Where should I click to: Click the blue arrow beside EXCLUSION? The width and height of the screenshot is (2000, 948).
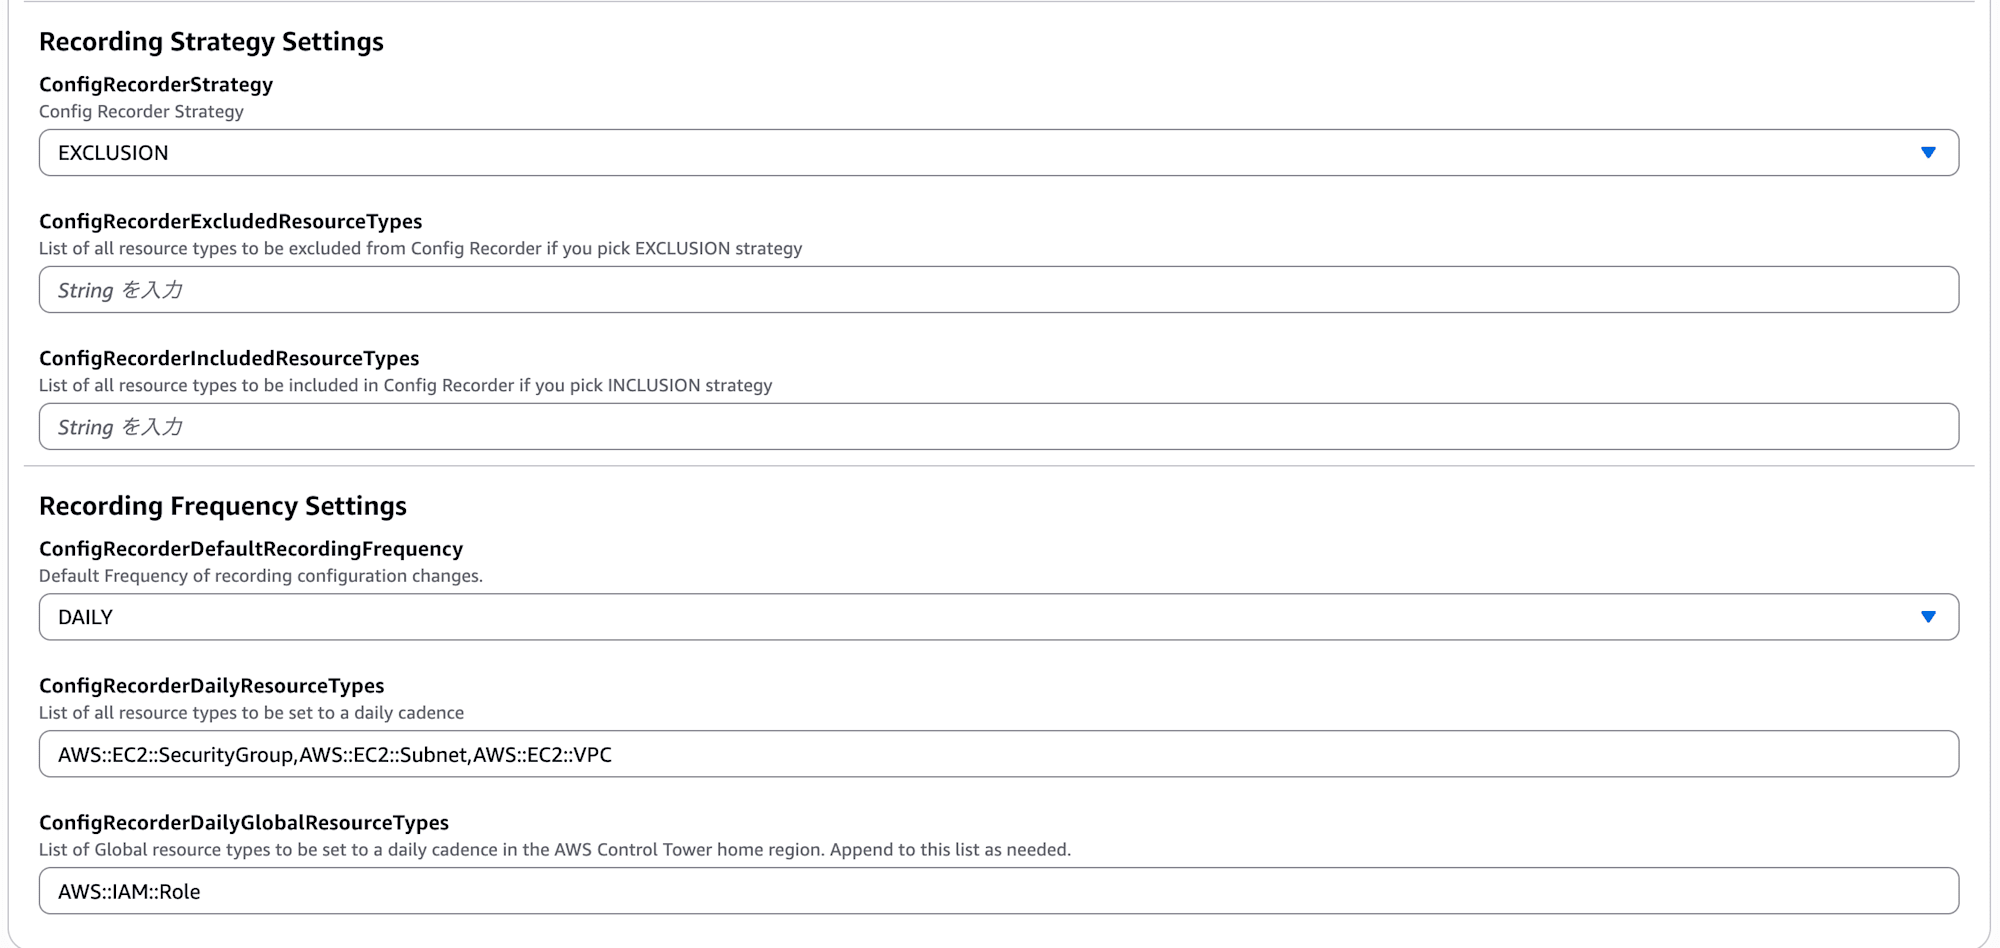click(x=1928, y=153)
